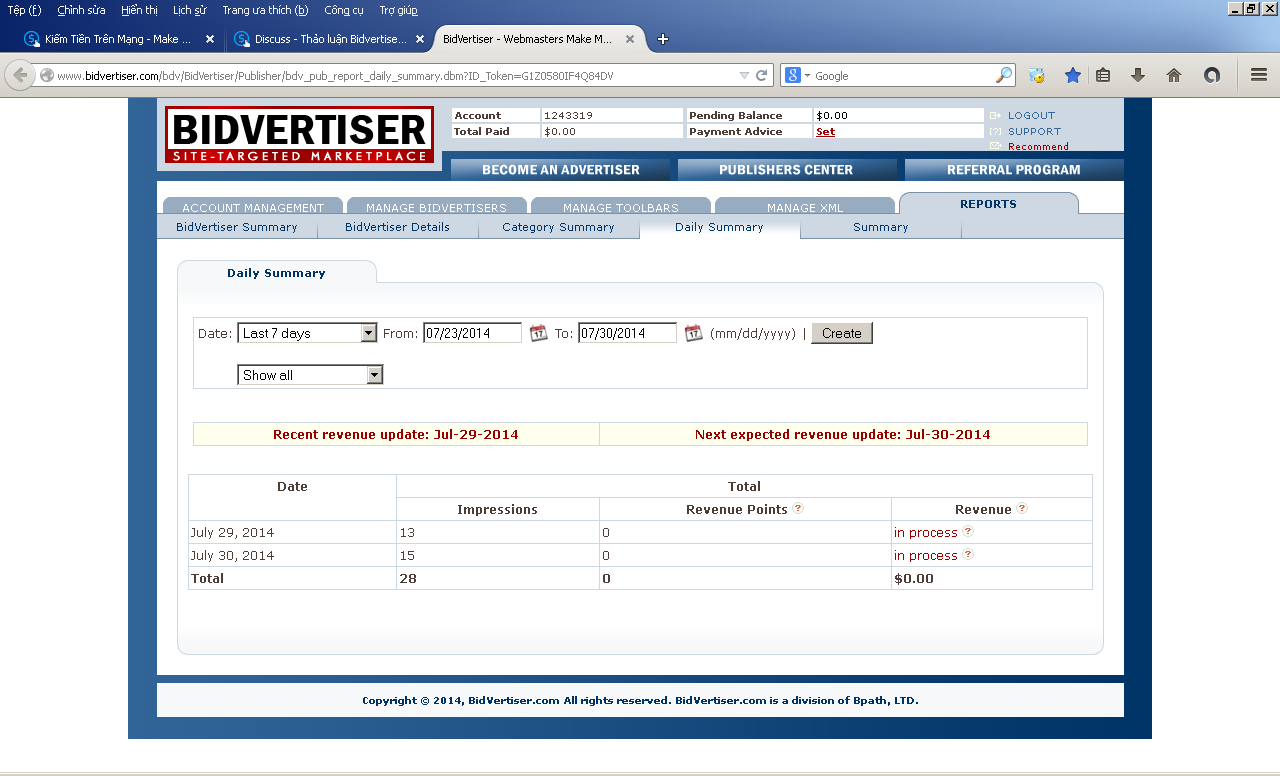Image resolution: width=1280 pixels, height=776 pixels.
Task: Open the calendar picker for the To date
Action: tap(694, 333)
